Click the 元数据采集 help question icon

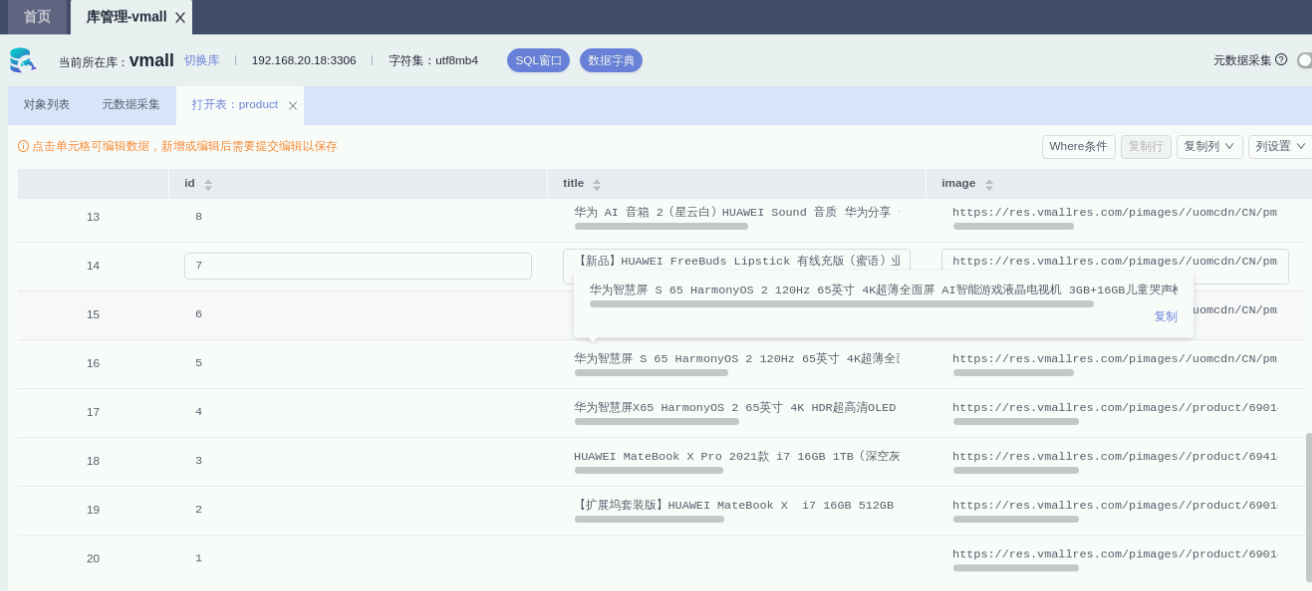[x=1281, y=60]
